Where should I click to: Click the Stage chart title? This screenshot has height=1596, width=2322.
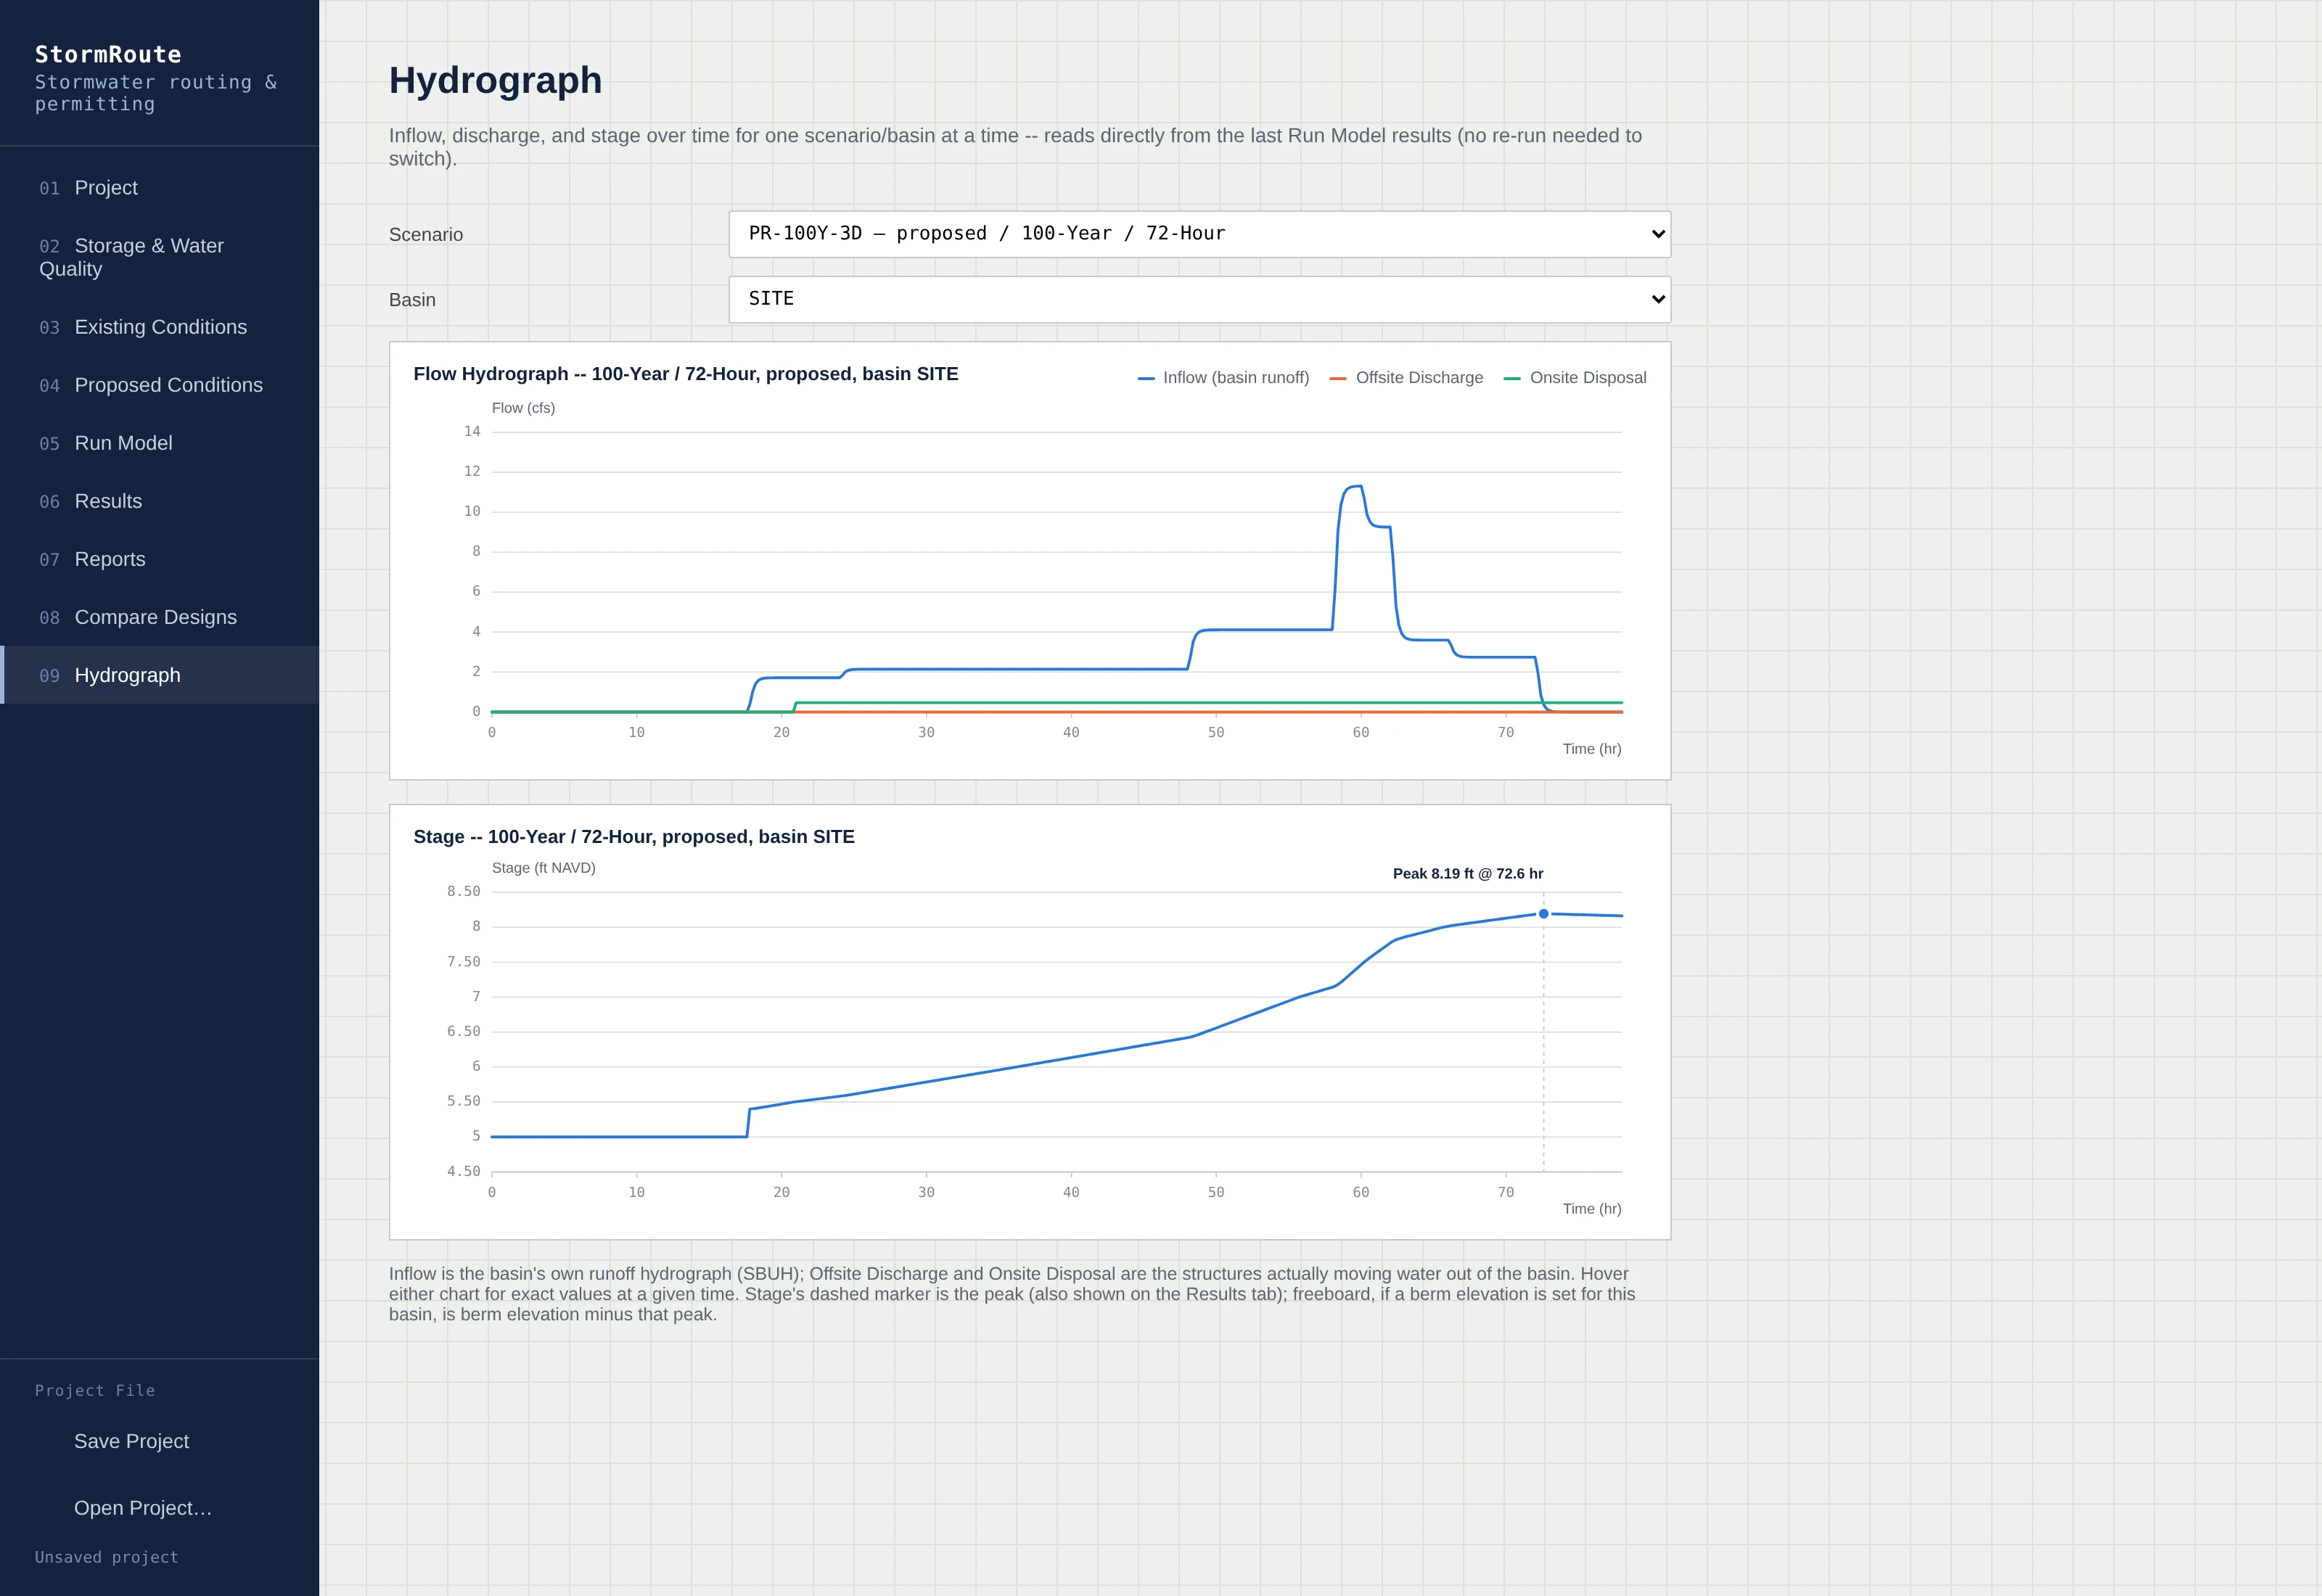[634, 837]
